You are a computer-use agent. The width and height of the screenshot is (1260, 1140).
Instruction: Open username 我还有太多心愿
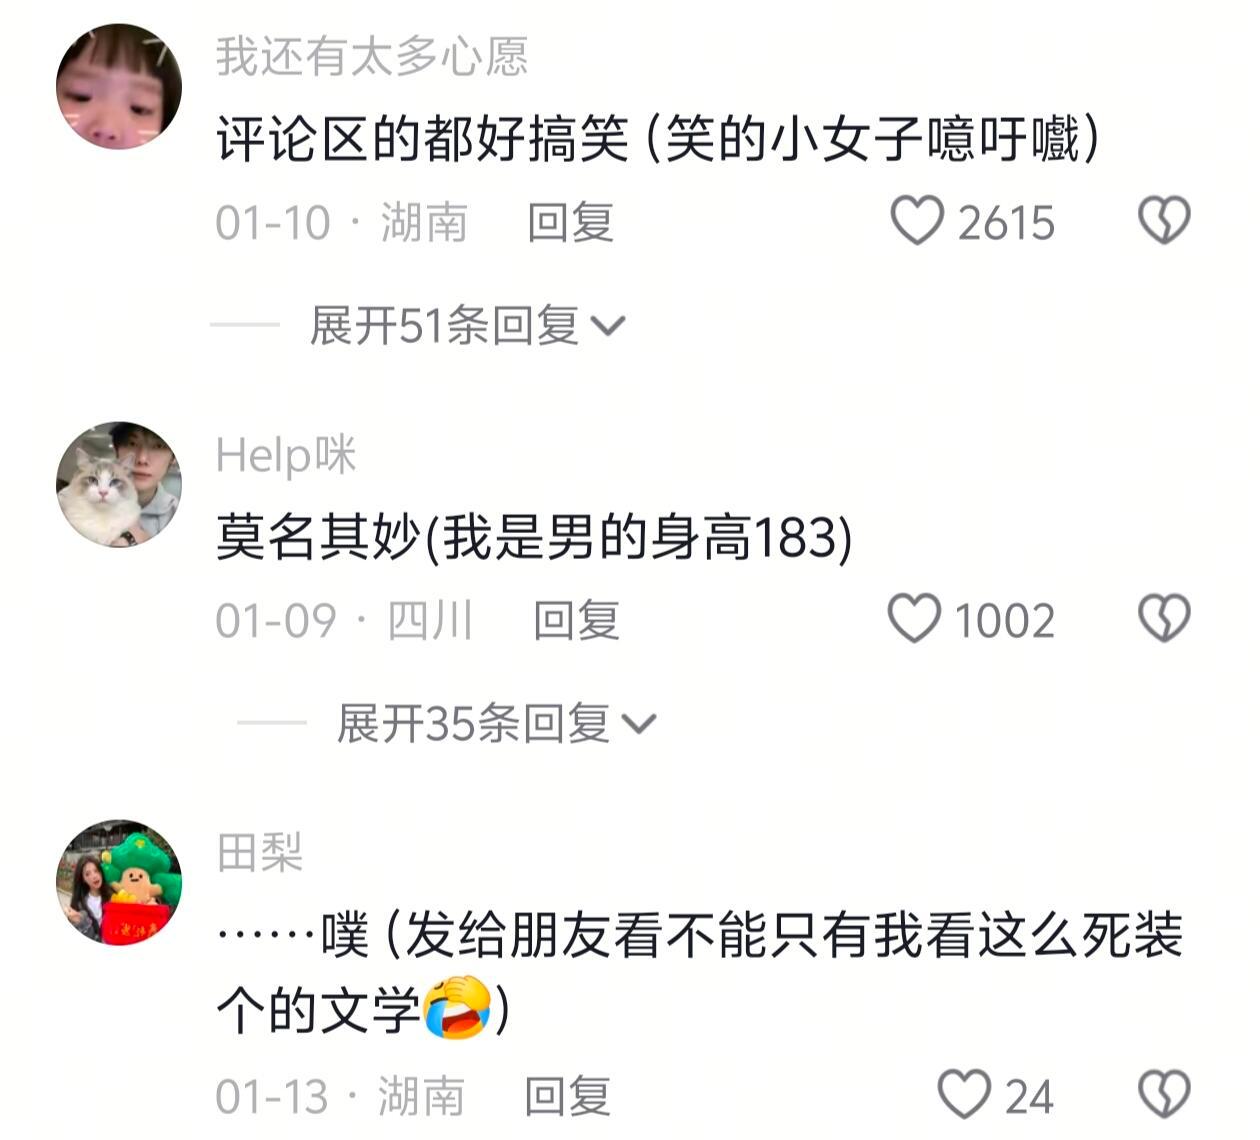pyautogui.click(x=372, y=56)
